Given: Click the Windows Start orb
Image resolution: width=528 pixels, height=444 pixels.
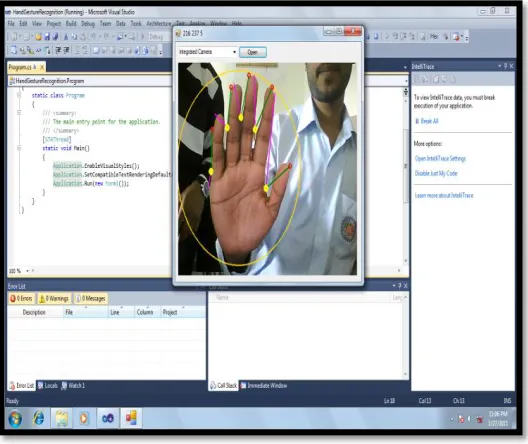Looking at the screenshot, I should point(15,419).
